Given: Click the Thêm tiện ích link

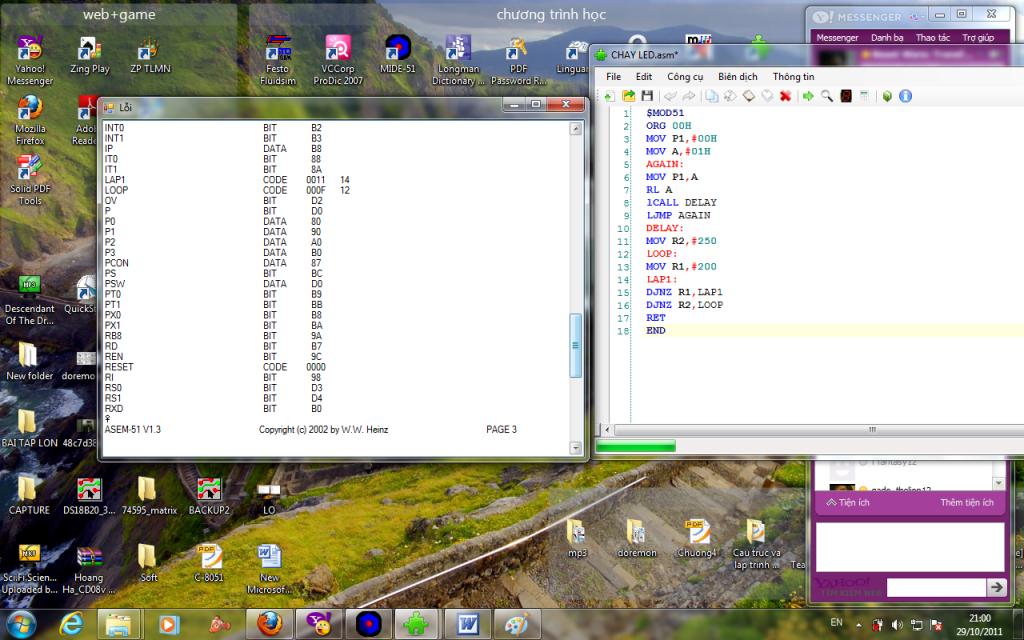Looking at the screenshot, I should tap(966, 503).
